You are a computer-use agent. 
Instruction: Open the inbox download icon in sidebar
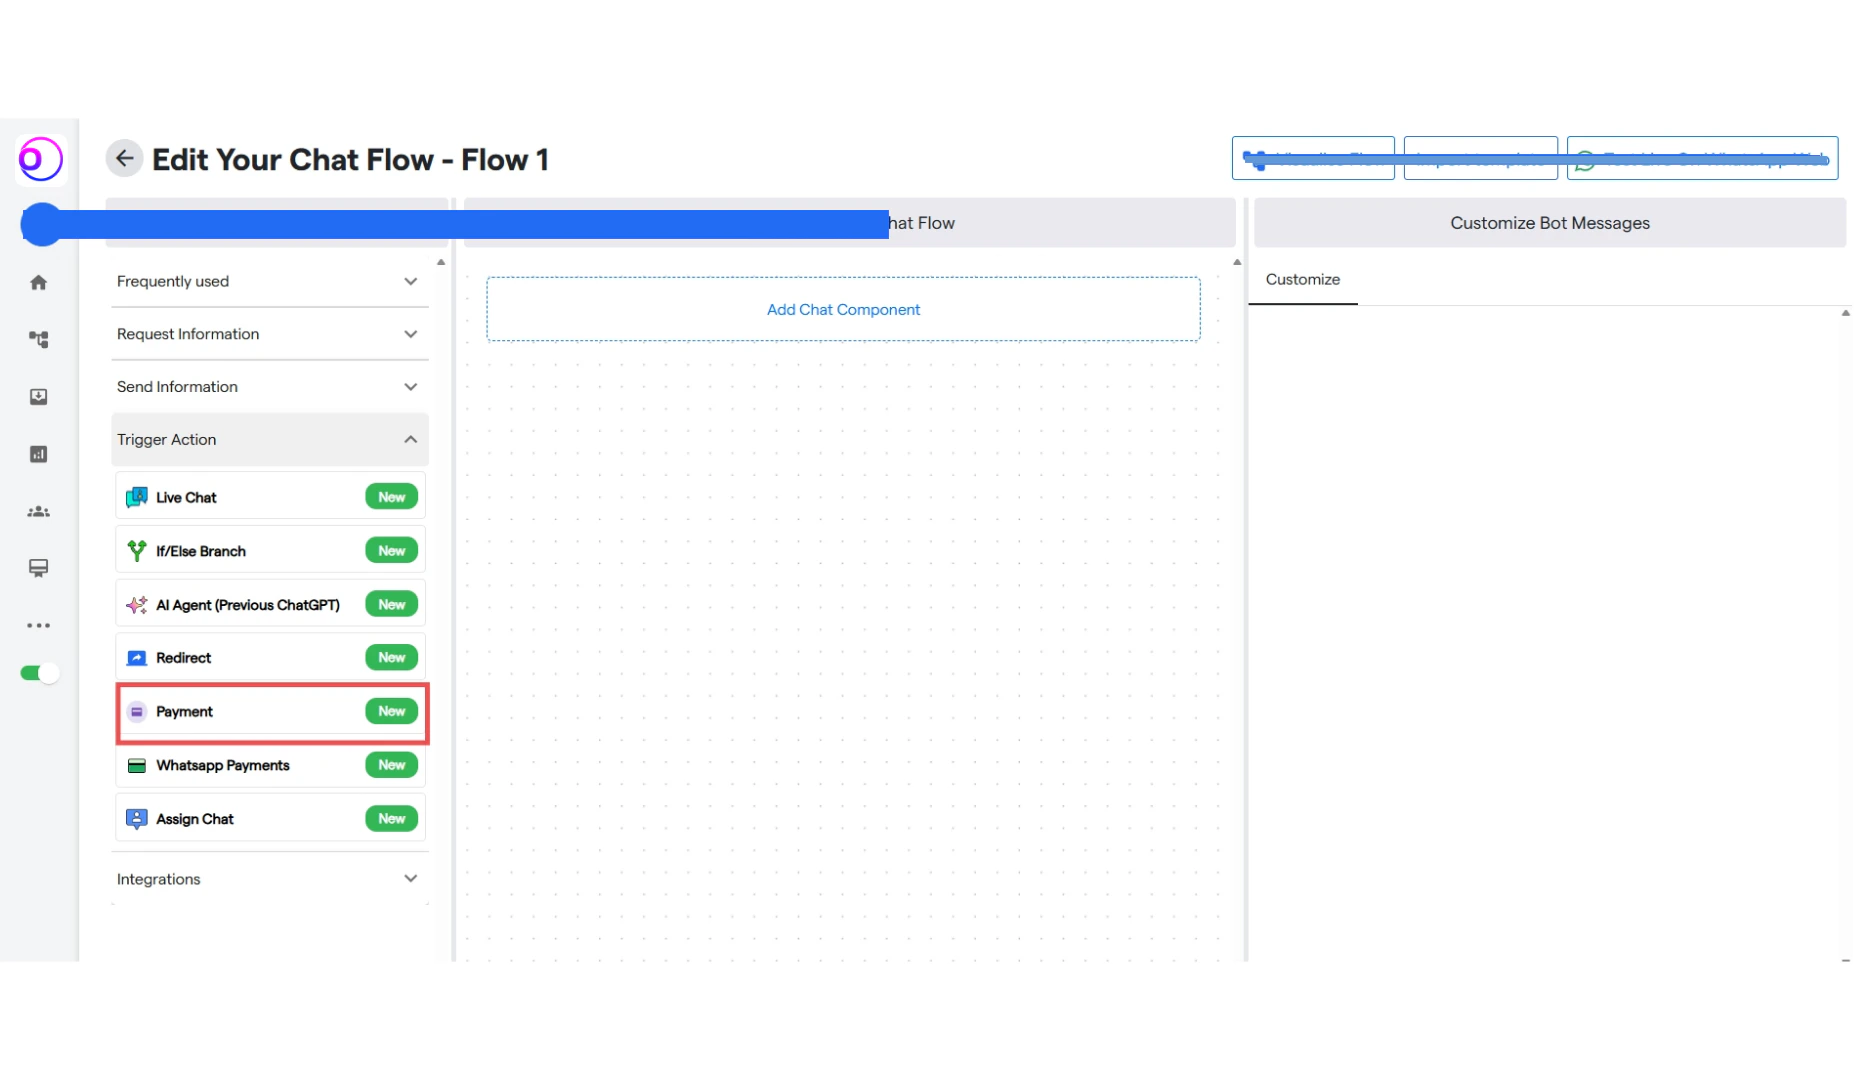pyautogui.click(x=38, y=397)
